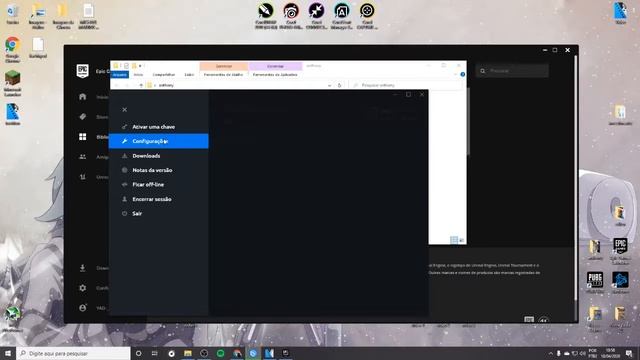Click the settings gear icon in sidebar
Viewport: 640px width, 360px height.
(82, 288)
